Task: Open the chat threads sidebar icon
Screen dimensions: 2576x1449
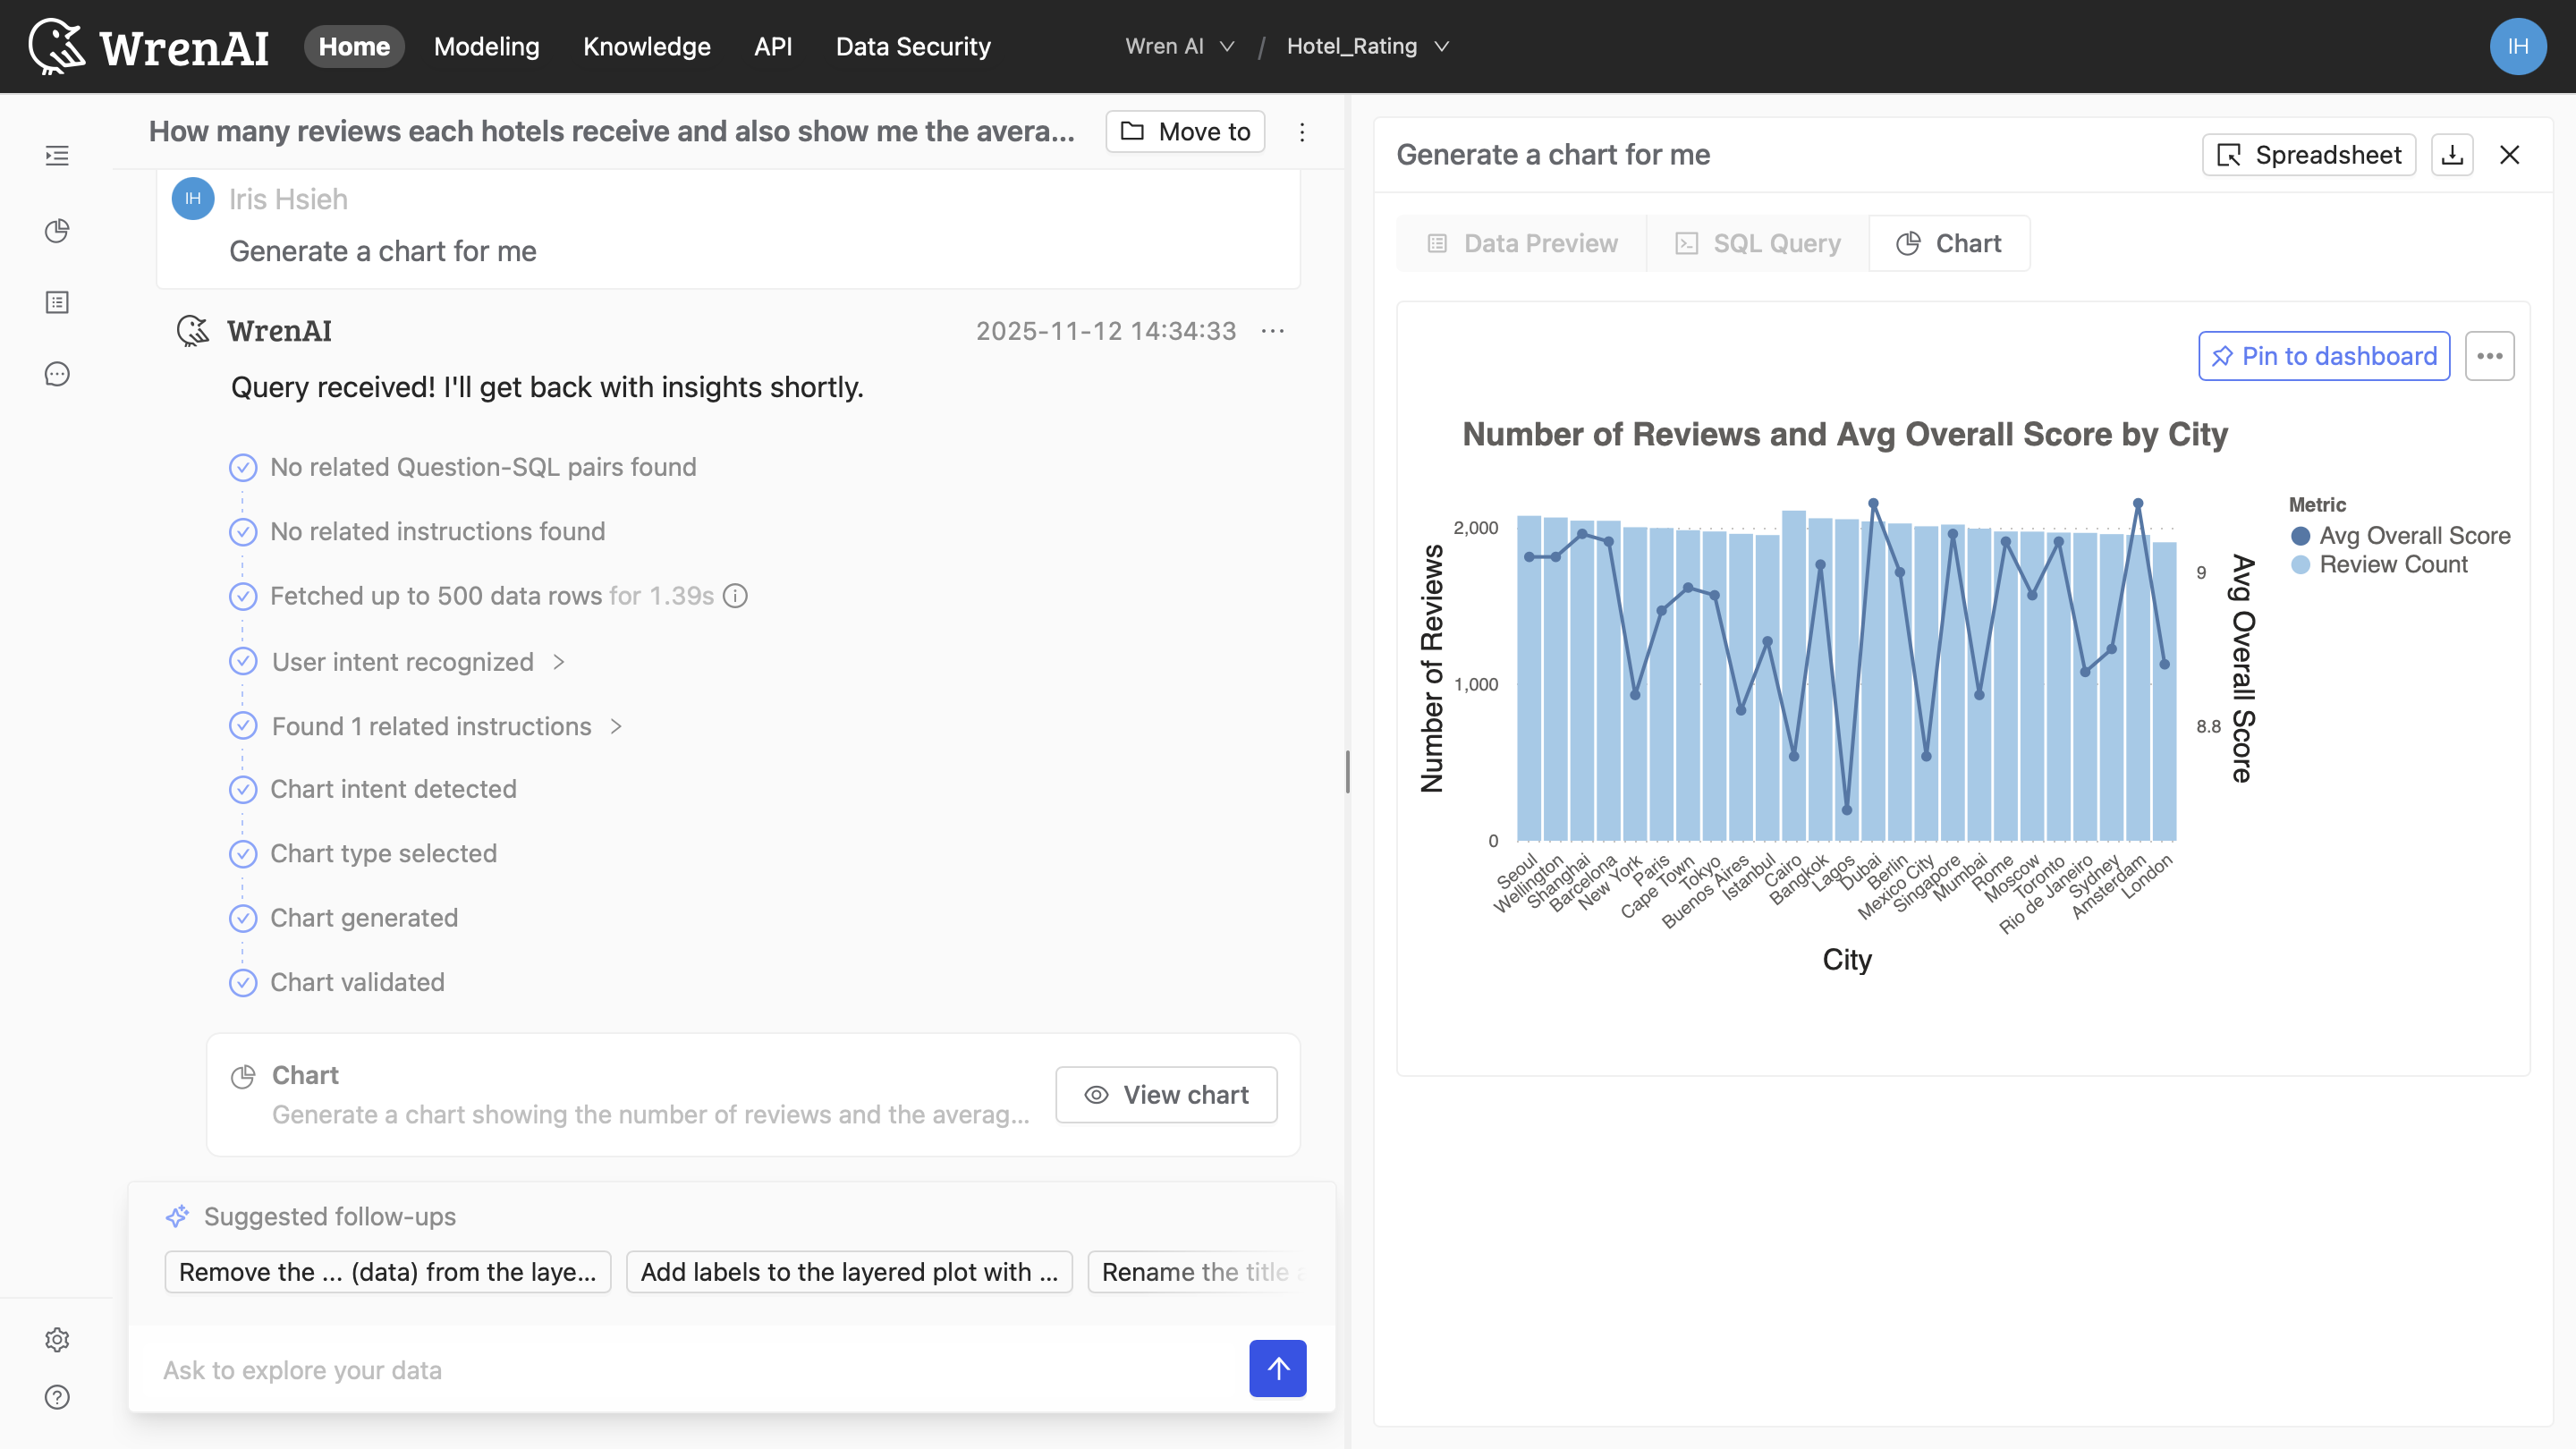Action: point(57,374)
